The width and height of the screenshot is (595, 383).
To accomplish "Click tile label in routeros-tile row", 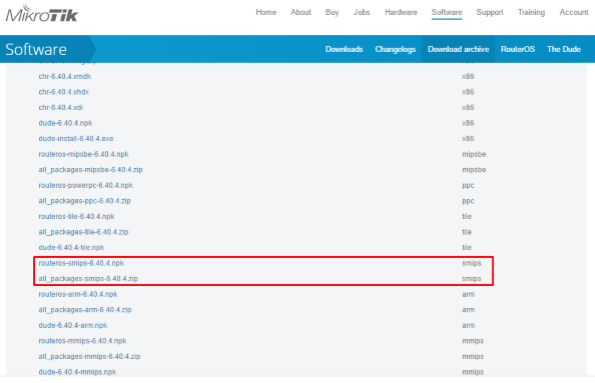I will pos(467,216).
